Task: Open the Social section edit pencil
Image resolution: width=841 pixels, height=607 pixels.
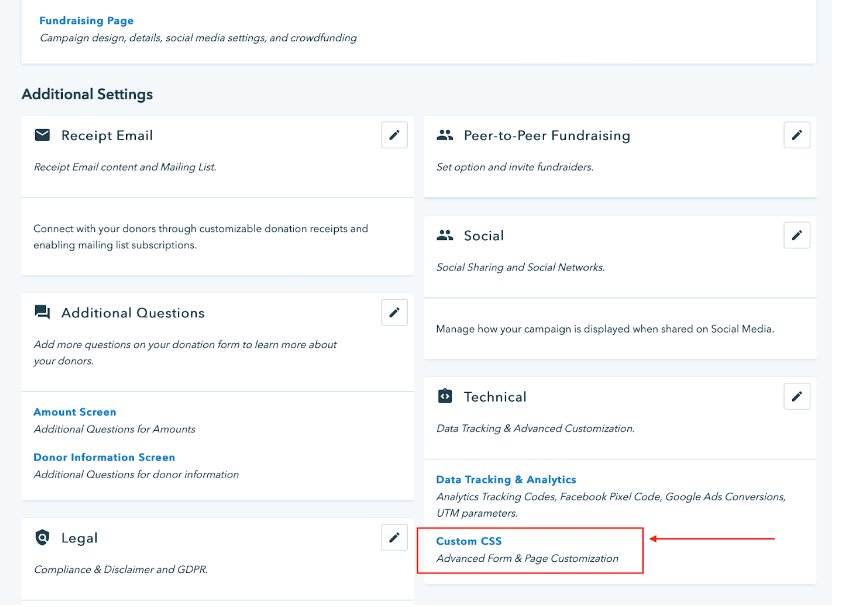Action: pyautogui.click(x=796, y=236)
